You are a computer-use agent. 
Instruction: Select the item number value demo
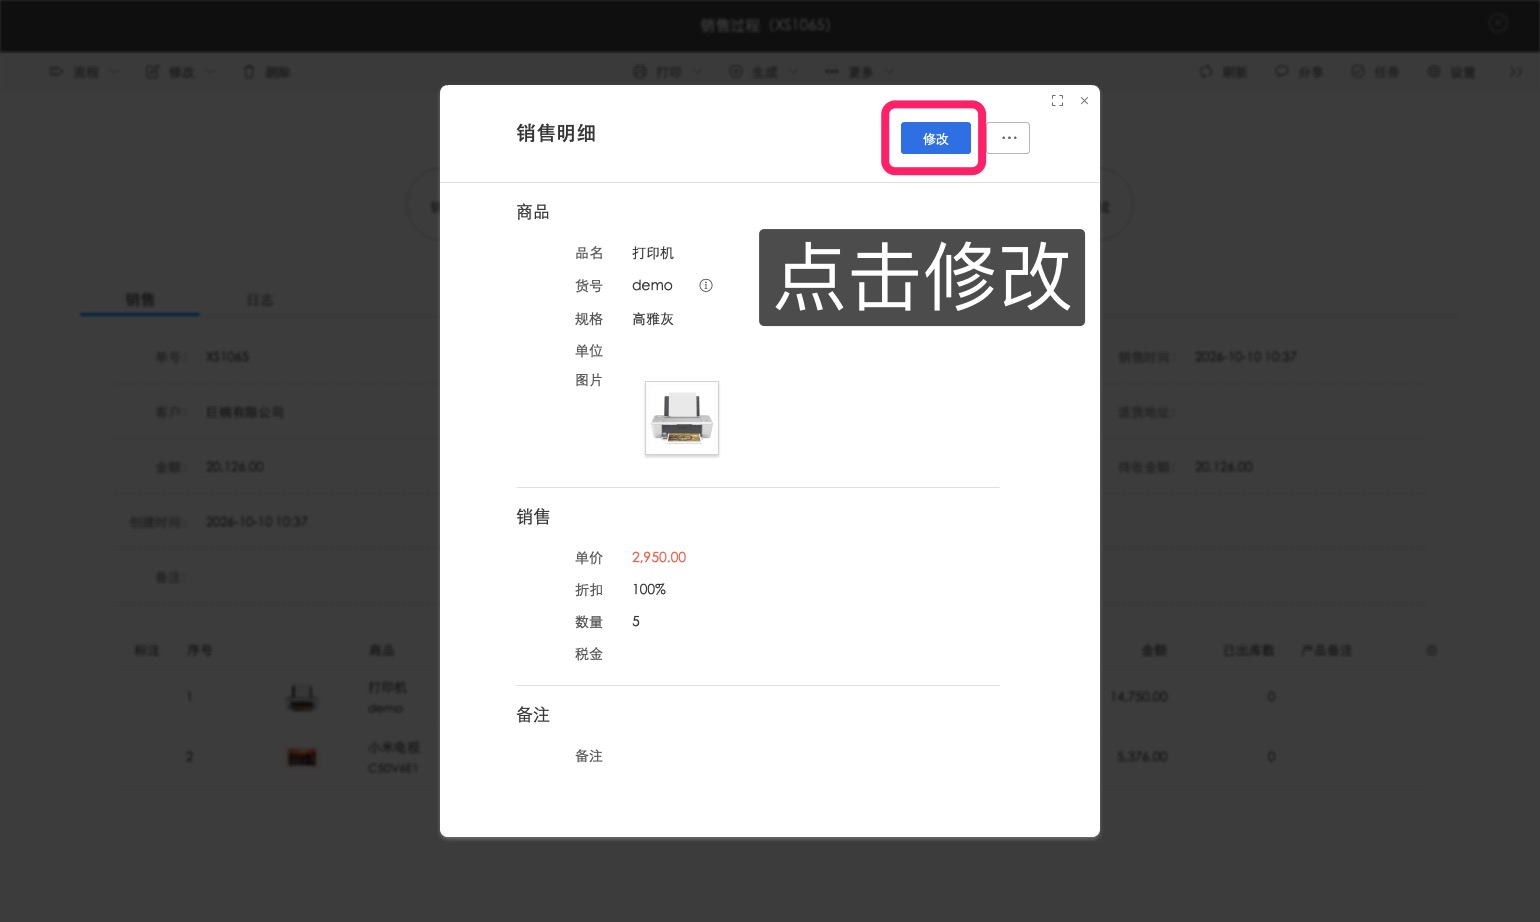click(652, 285)
